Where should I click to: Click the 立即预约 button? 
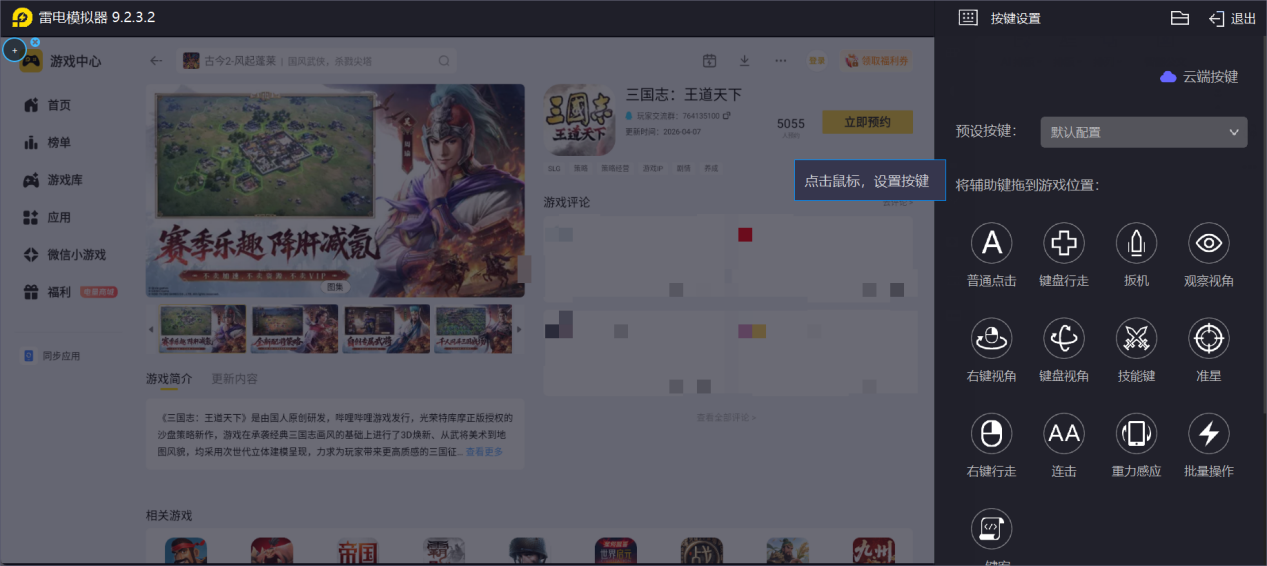[x=867, y=122]
